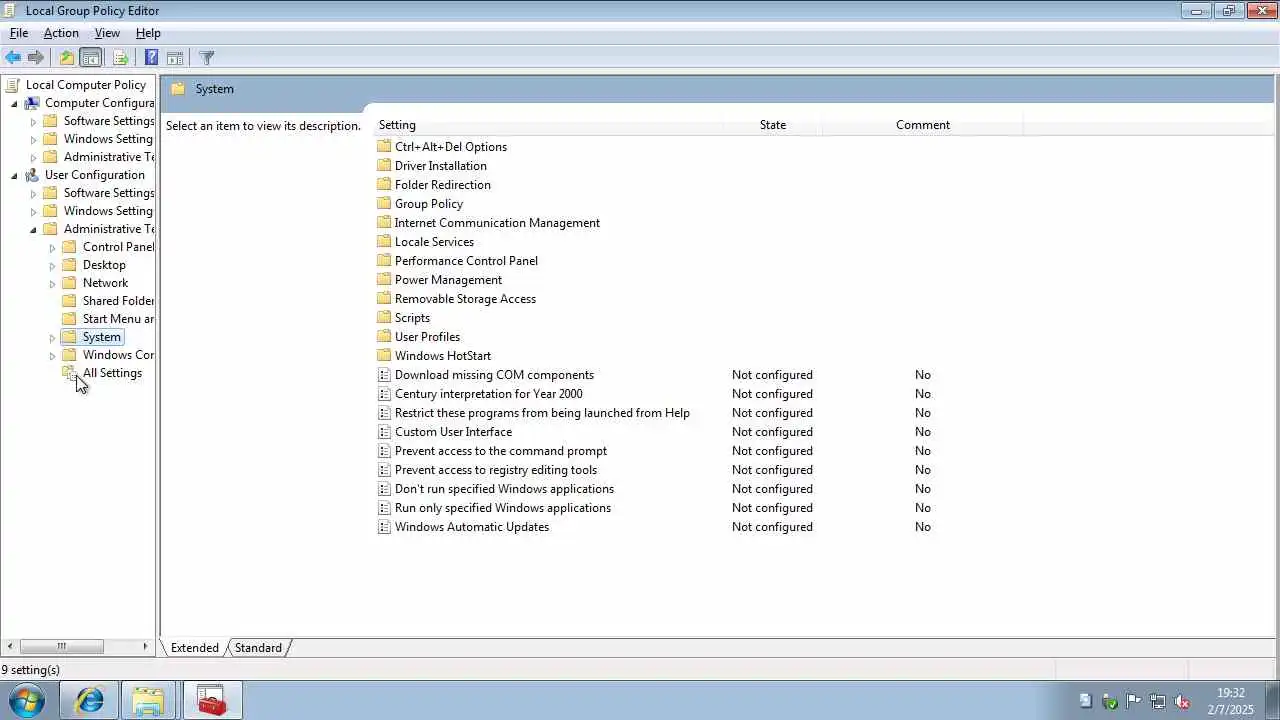Open Help via blue question mark icon
1280x720 pixels.
pos(151,58)
